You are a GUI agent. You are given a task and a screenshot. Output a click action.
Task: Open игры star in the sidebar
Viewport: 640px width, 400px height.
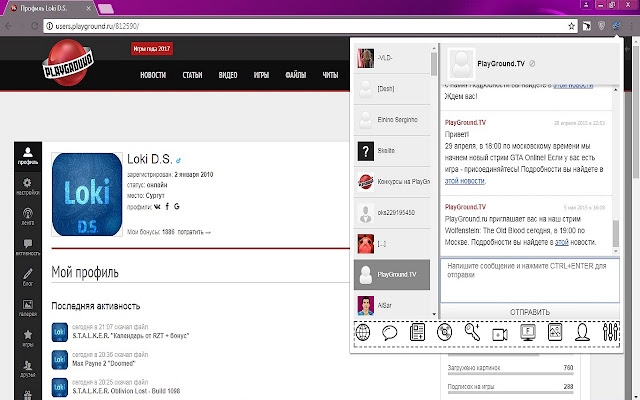[28, 339]
